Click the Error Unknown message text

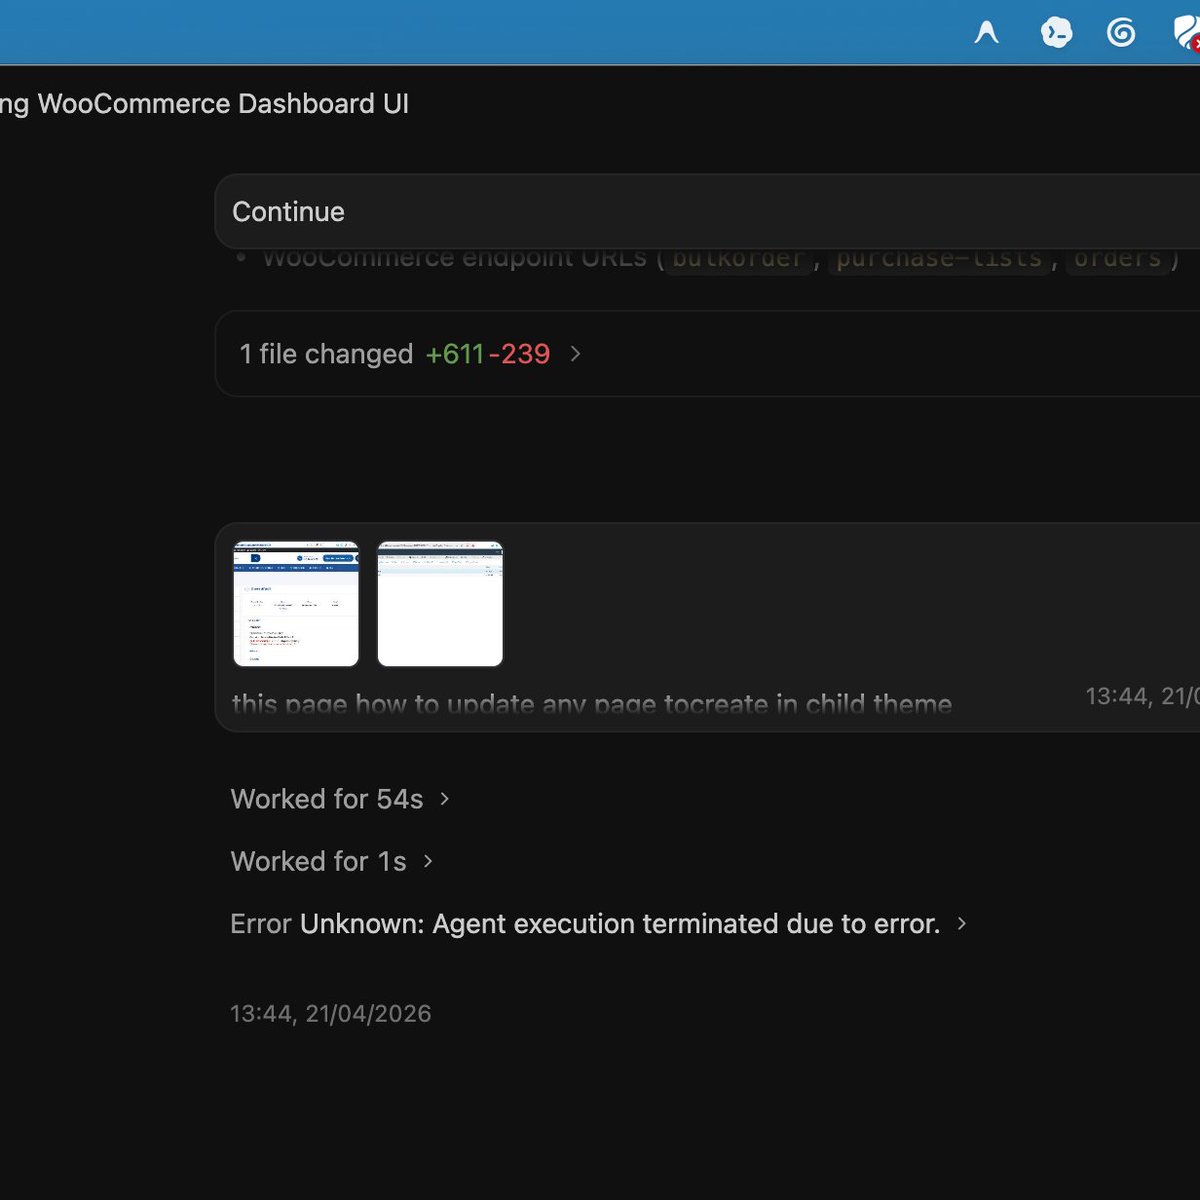tap(585, 923)
